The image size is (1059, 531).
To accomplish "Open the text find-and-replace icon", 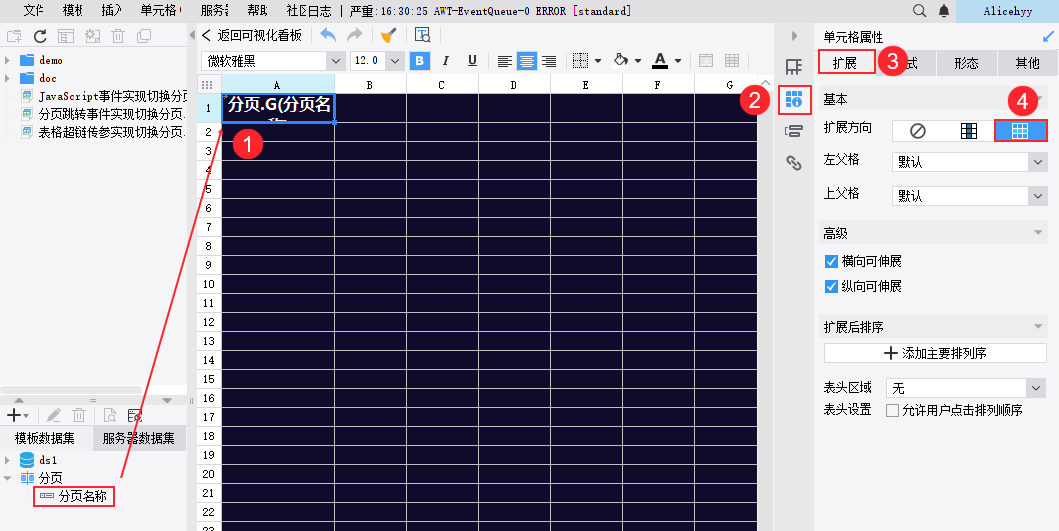I will 423,35.
